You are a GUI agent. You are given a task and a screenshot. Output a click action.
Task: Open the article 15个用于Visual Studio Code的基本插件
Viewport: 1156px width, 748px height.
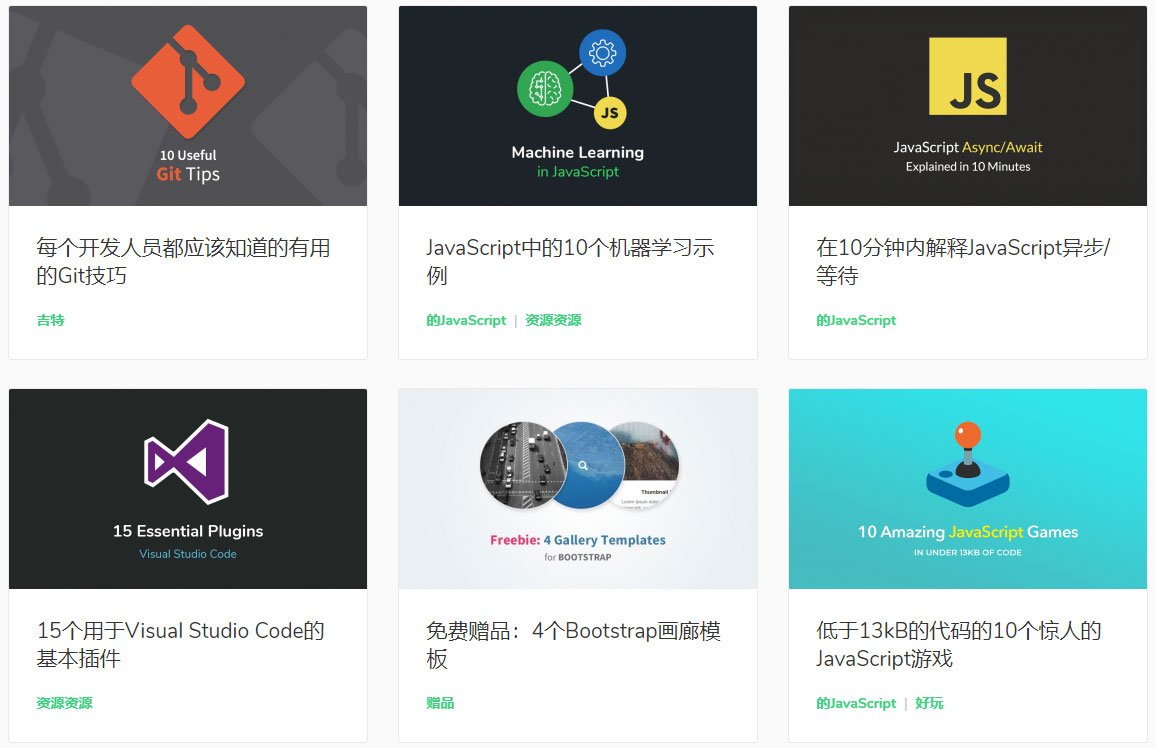click(x=181, y=644)
